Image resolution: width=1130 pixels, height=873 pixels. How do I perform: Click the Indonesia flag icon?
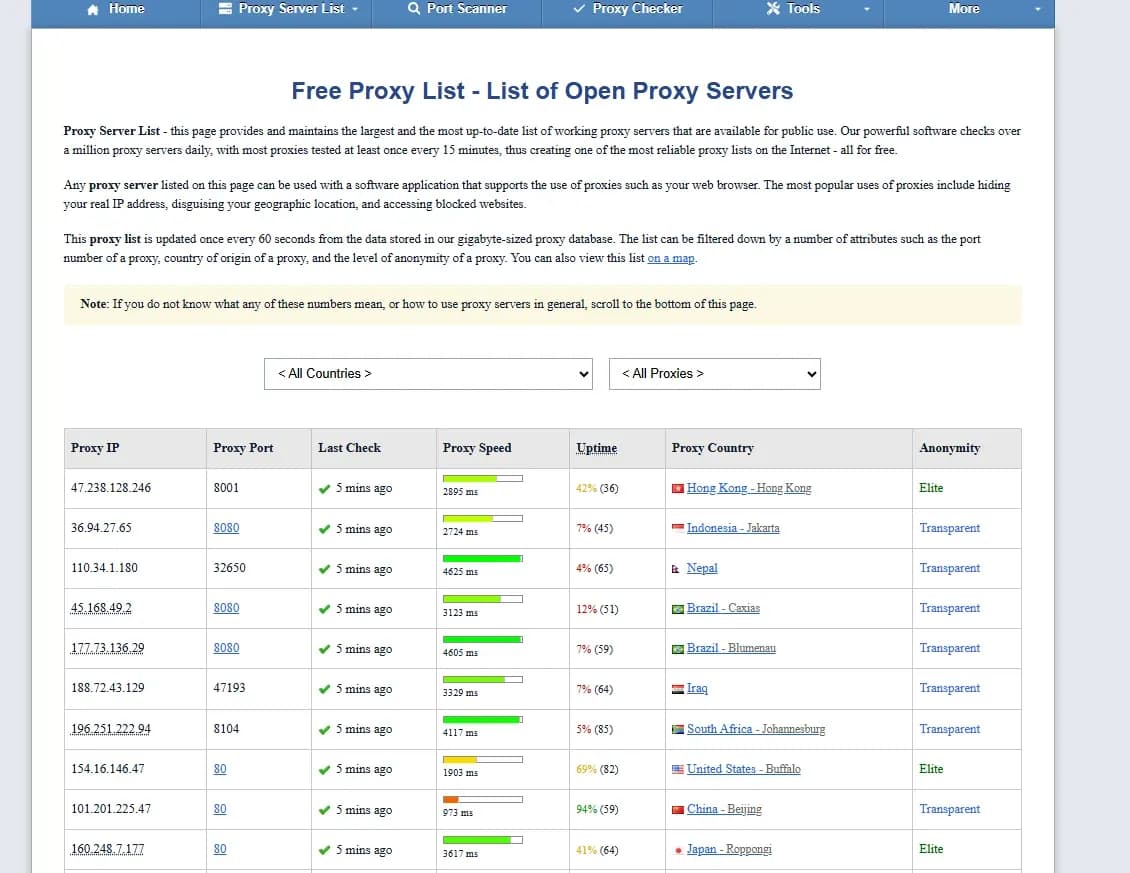pyautogui.click(x=678, y=528)
